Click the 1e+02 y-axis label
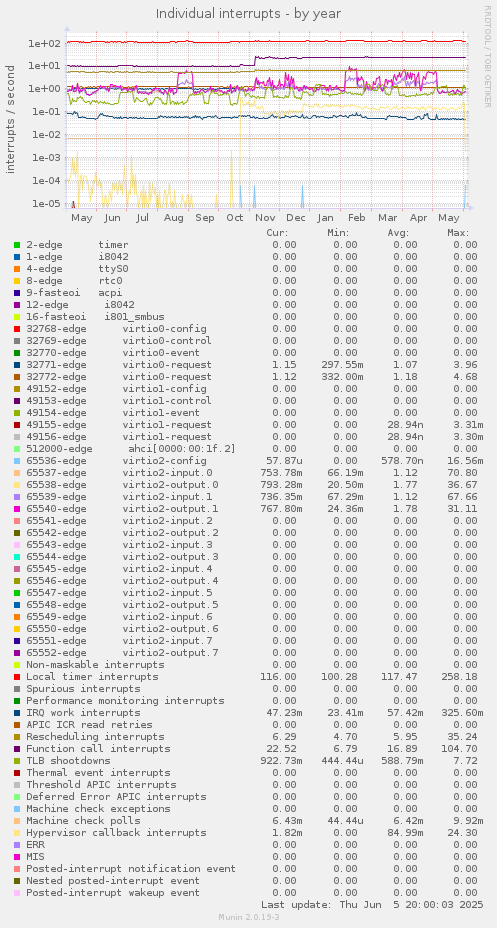The height and width of the screenshot is (928, 497). point(46,43)
